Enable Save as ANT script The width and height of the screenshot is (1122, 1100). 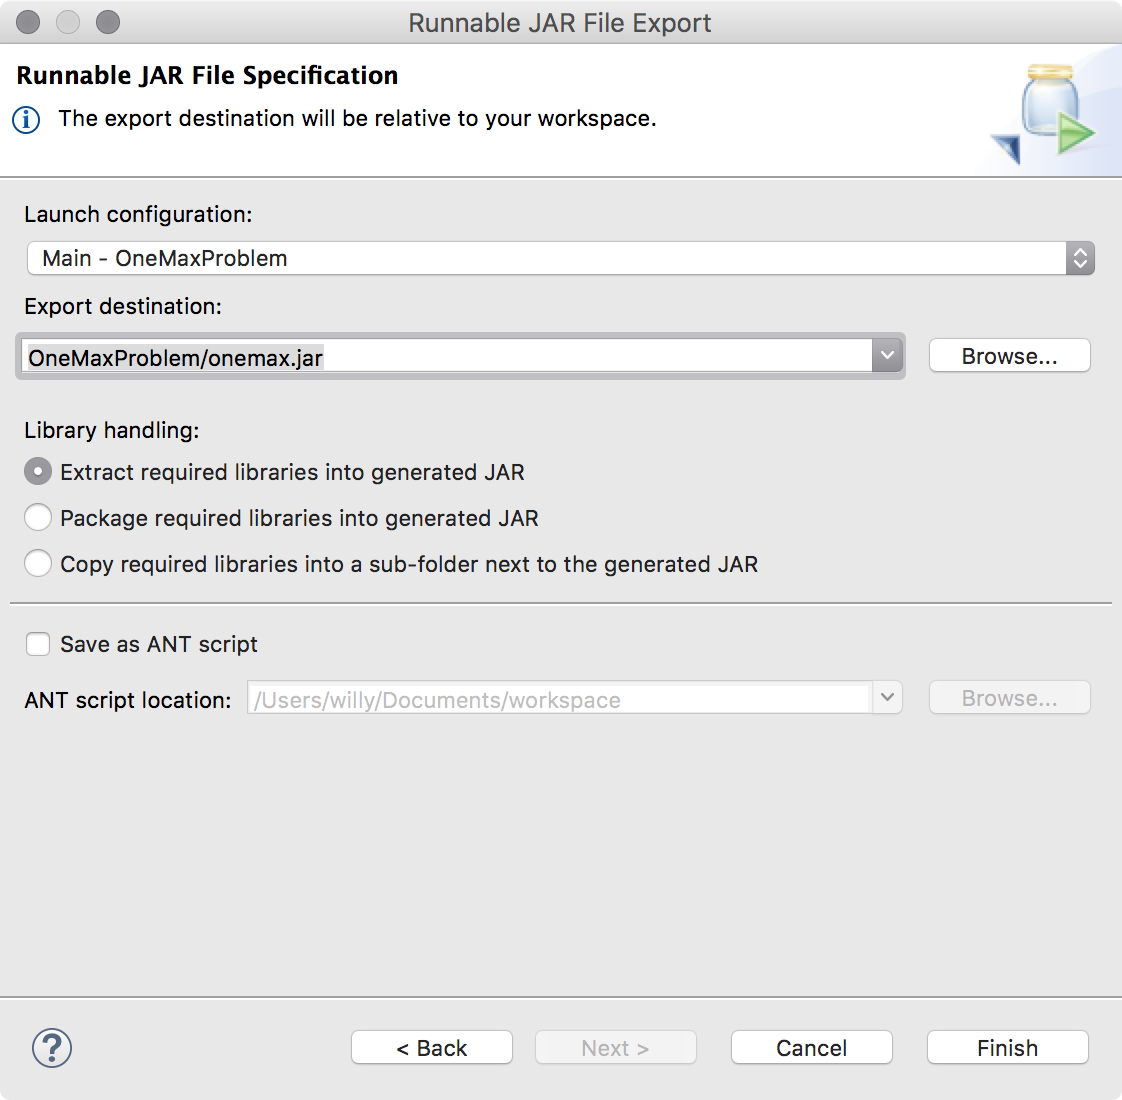pos(37,644)
